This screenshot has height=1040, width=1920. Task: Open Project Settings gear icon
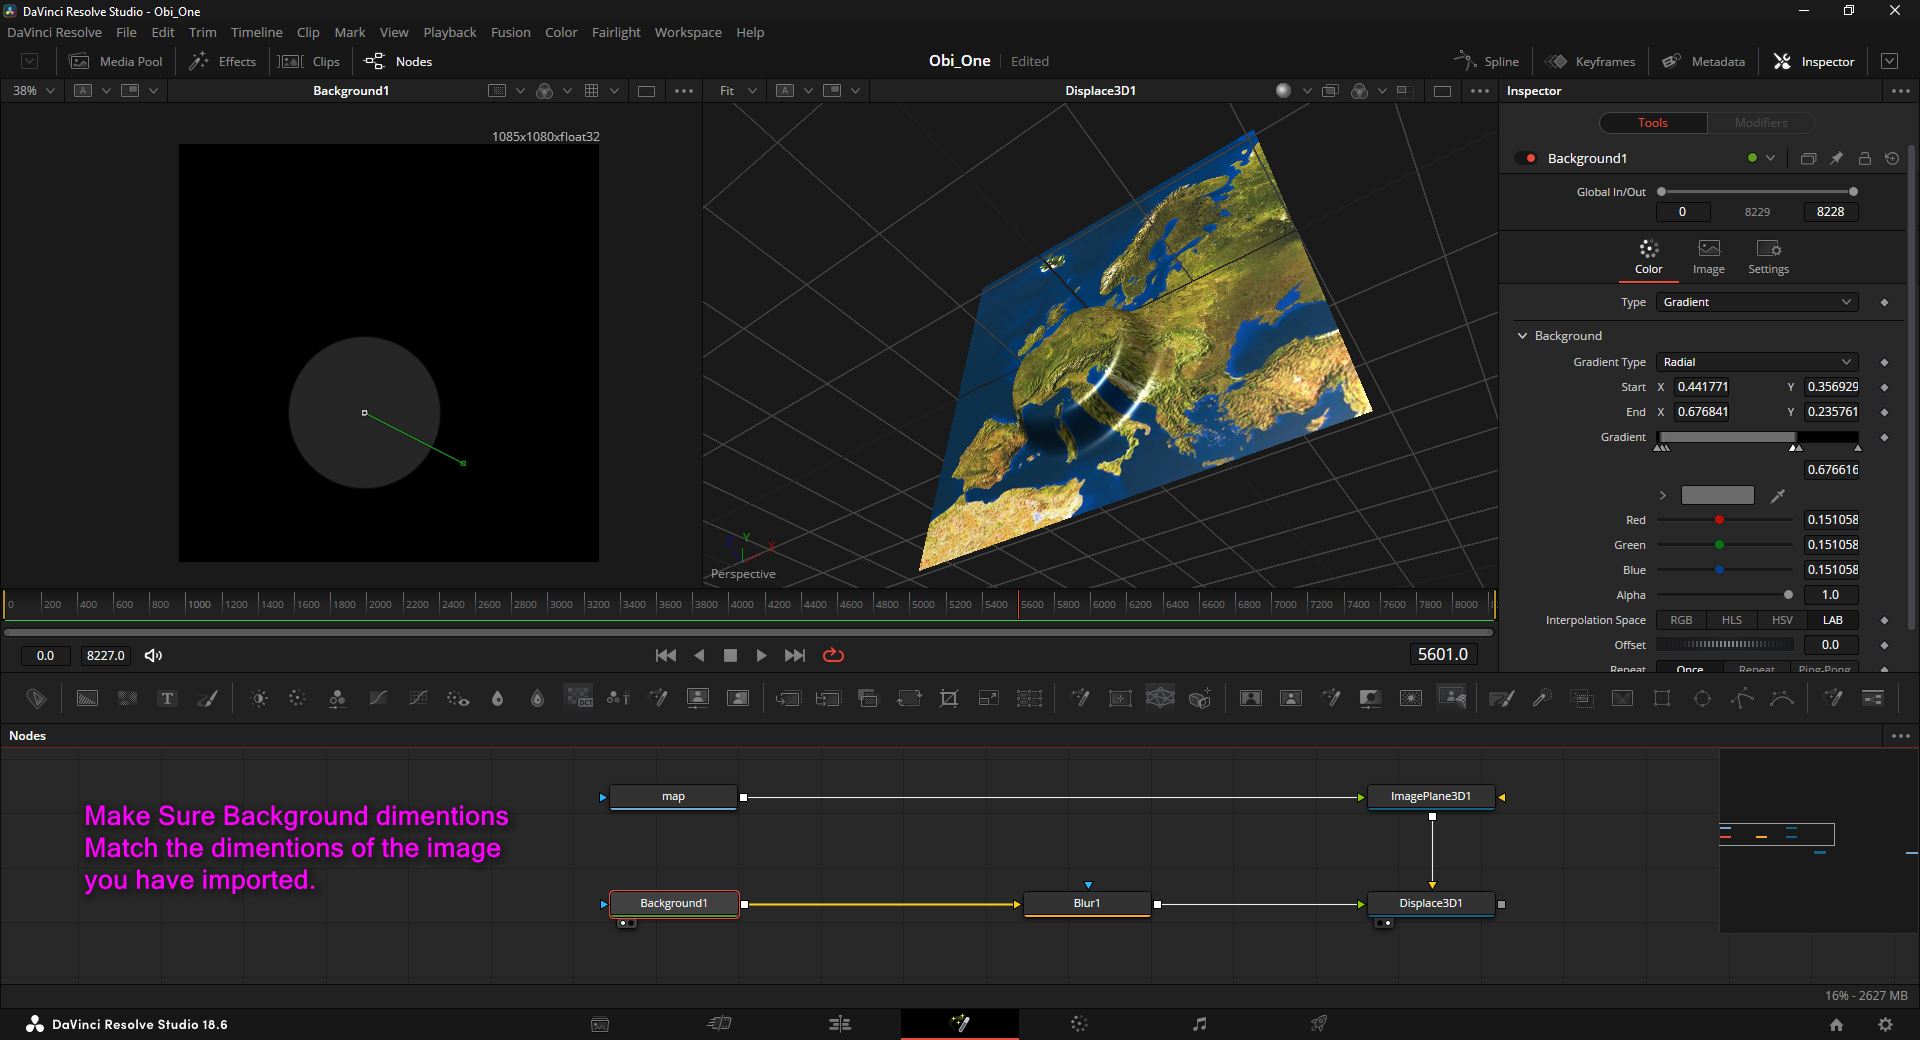[1885, 1025]
